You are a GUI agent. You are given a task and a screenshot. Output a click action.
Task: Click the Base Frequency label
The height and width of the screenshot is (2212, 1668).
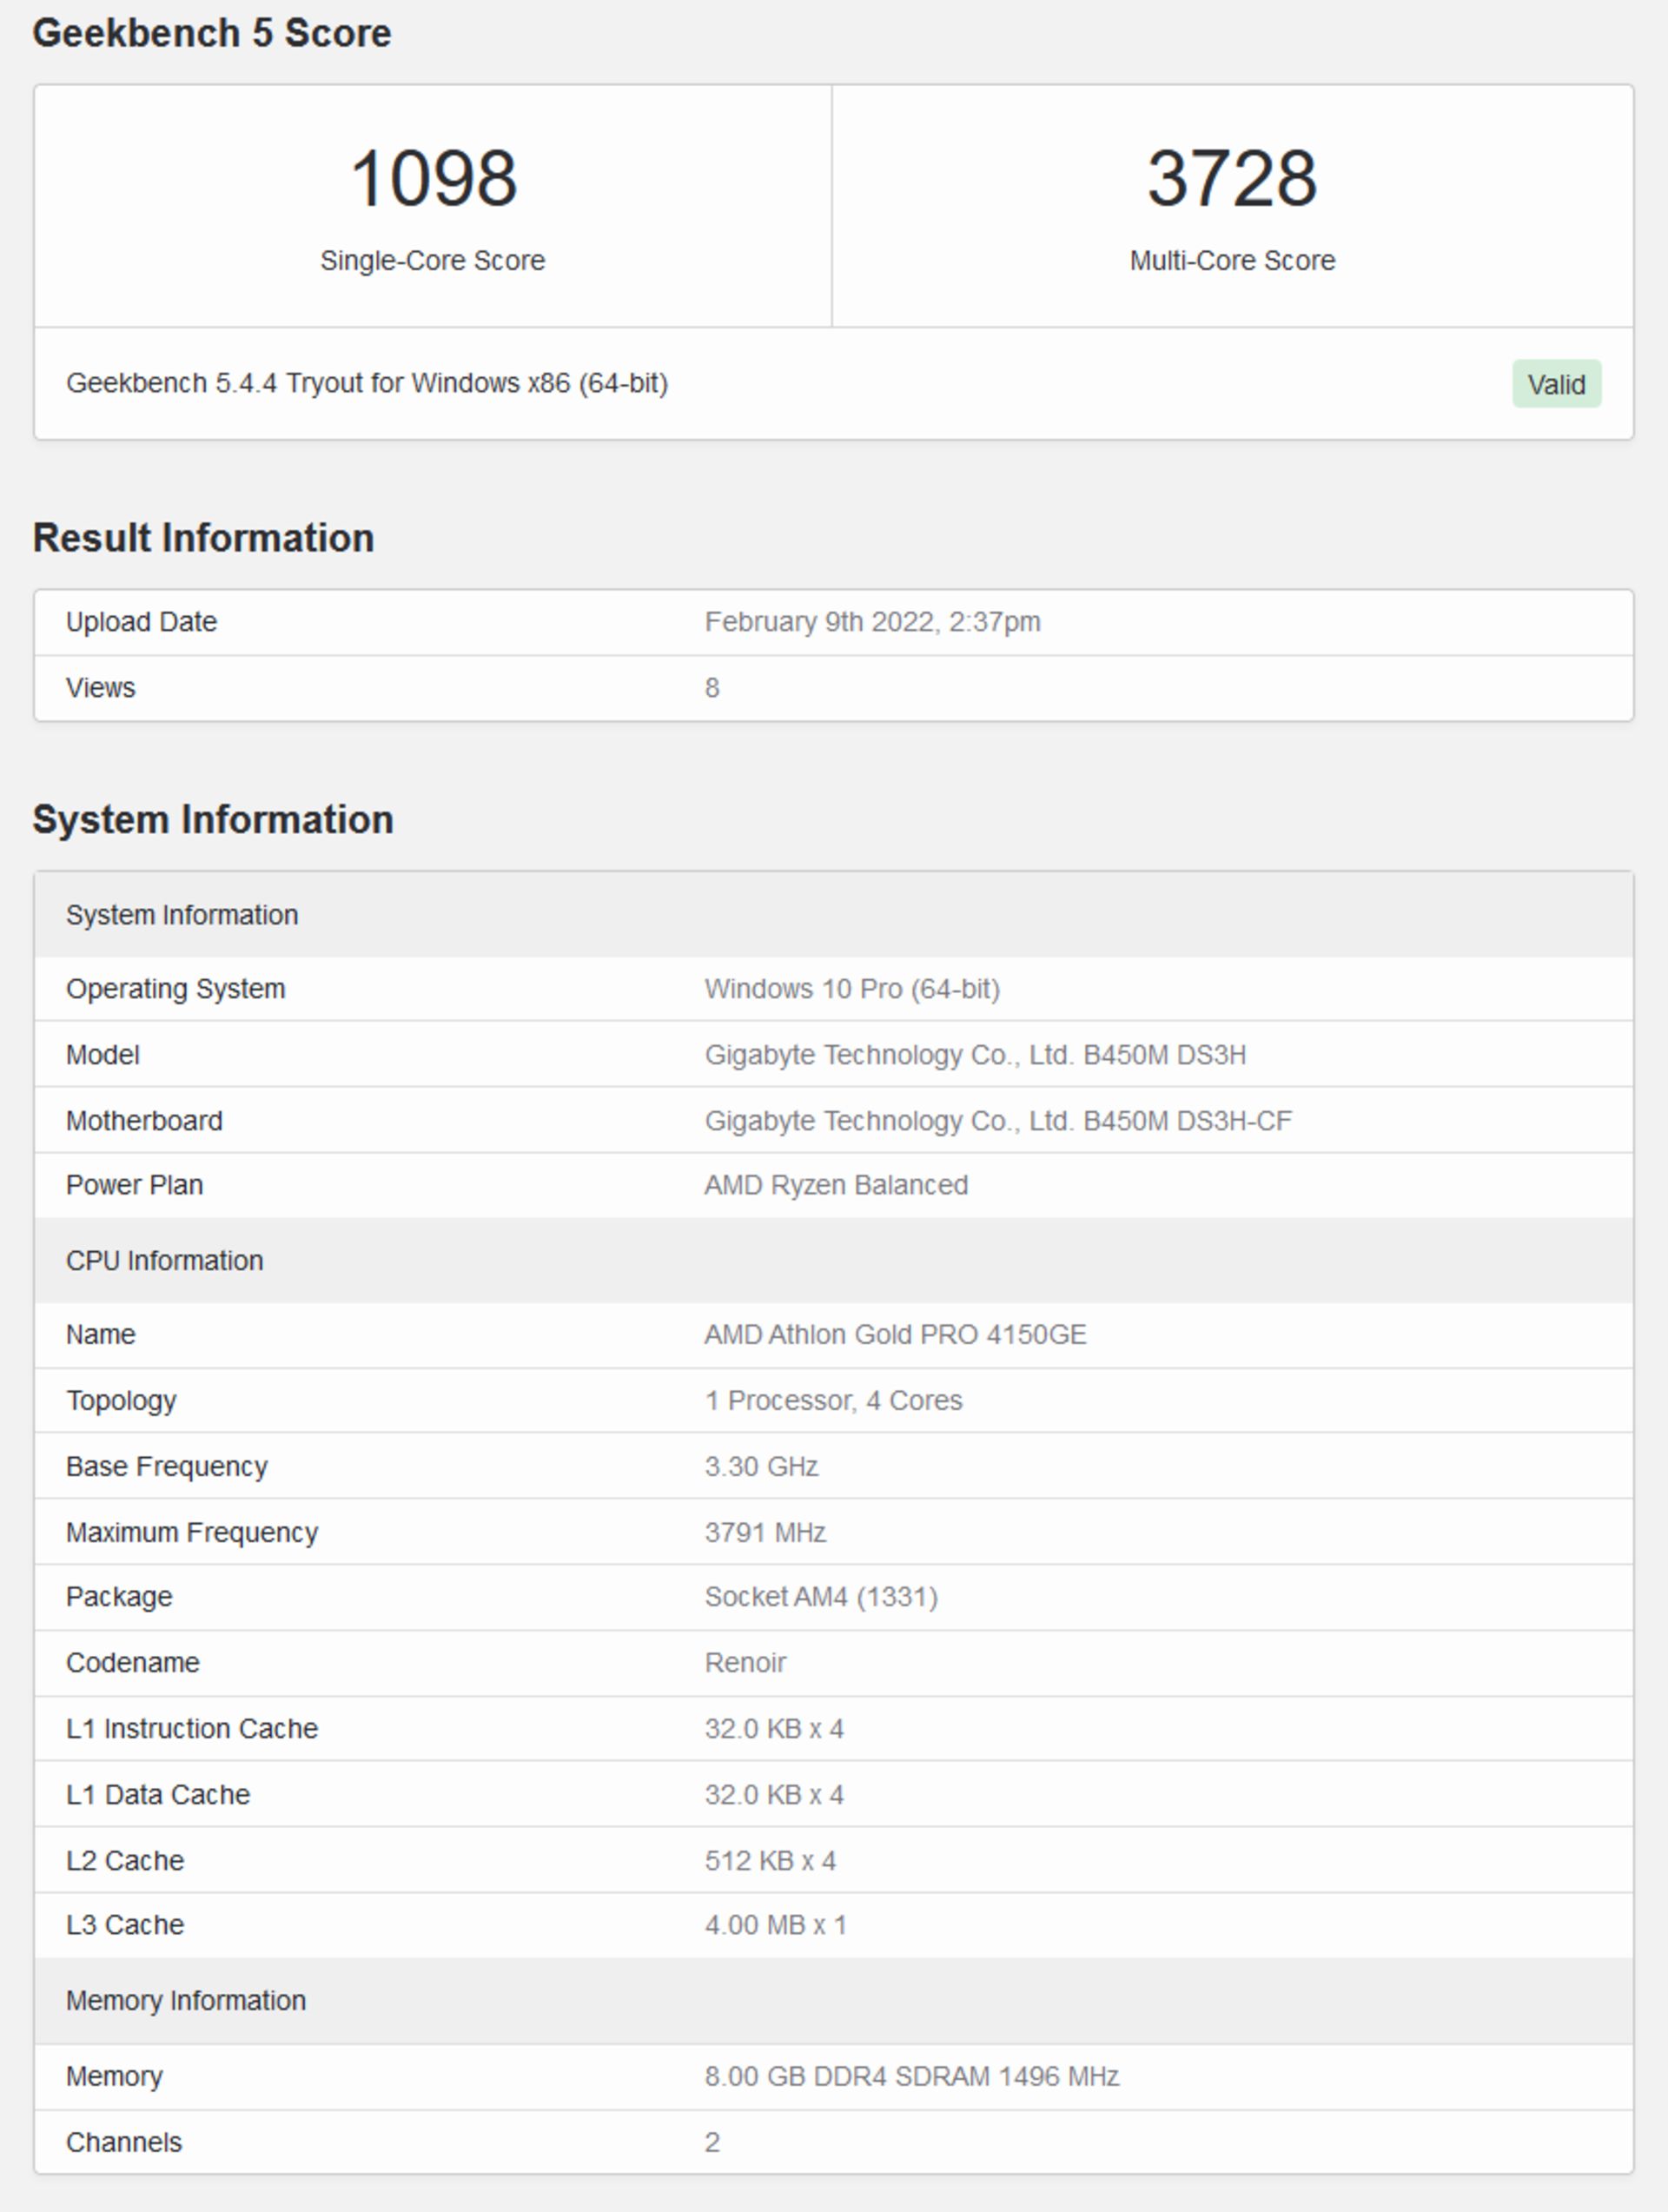pos(167,1467)
